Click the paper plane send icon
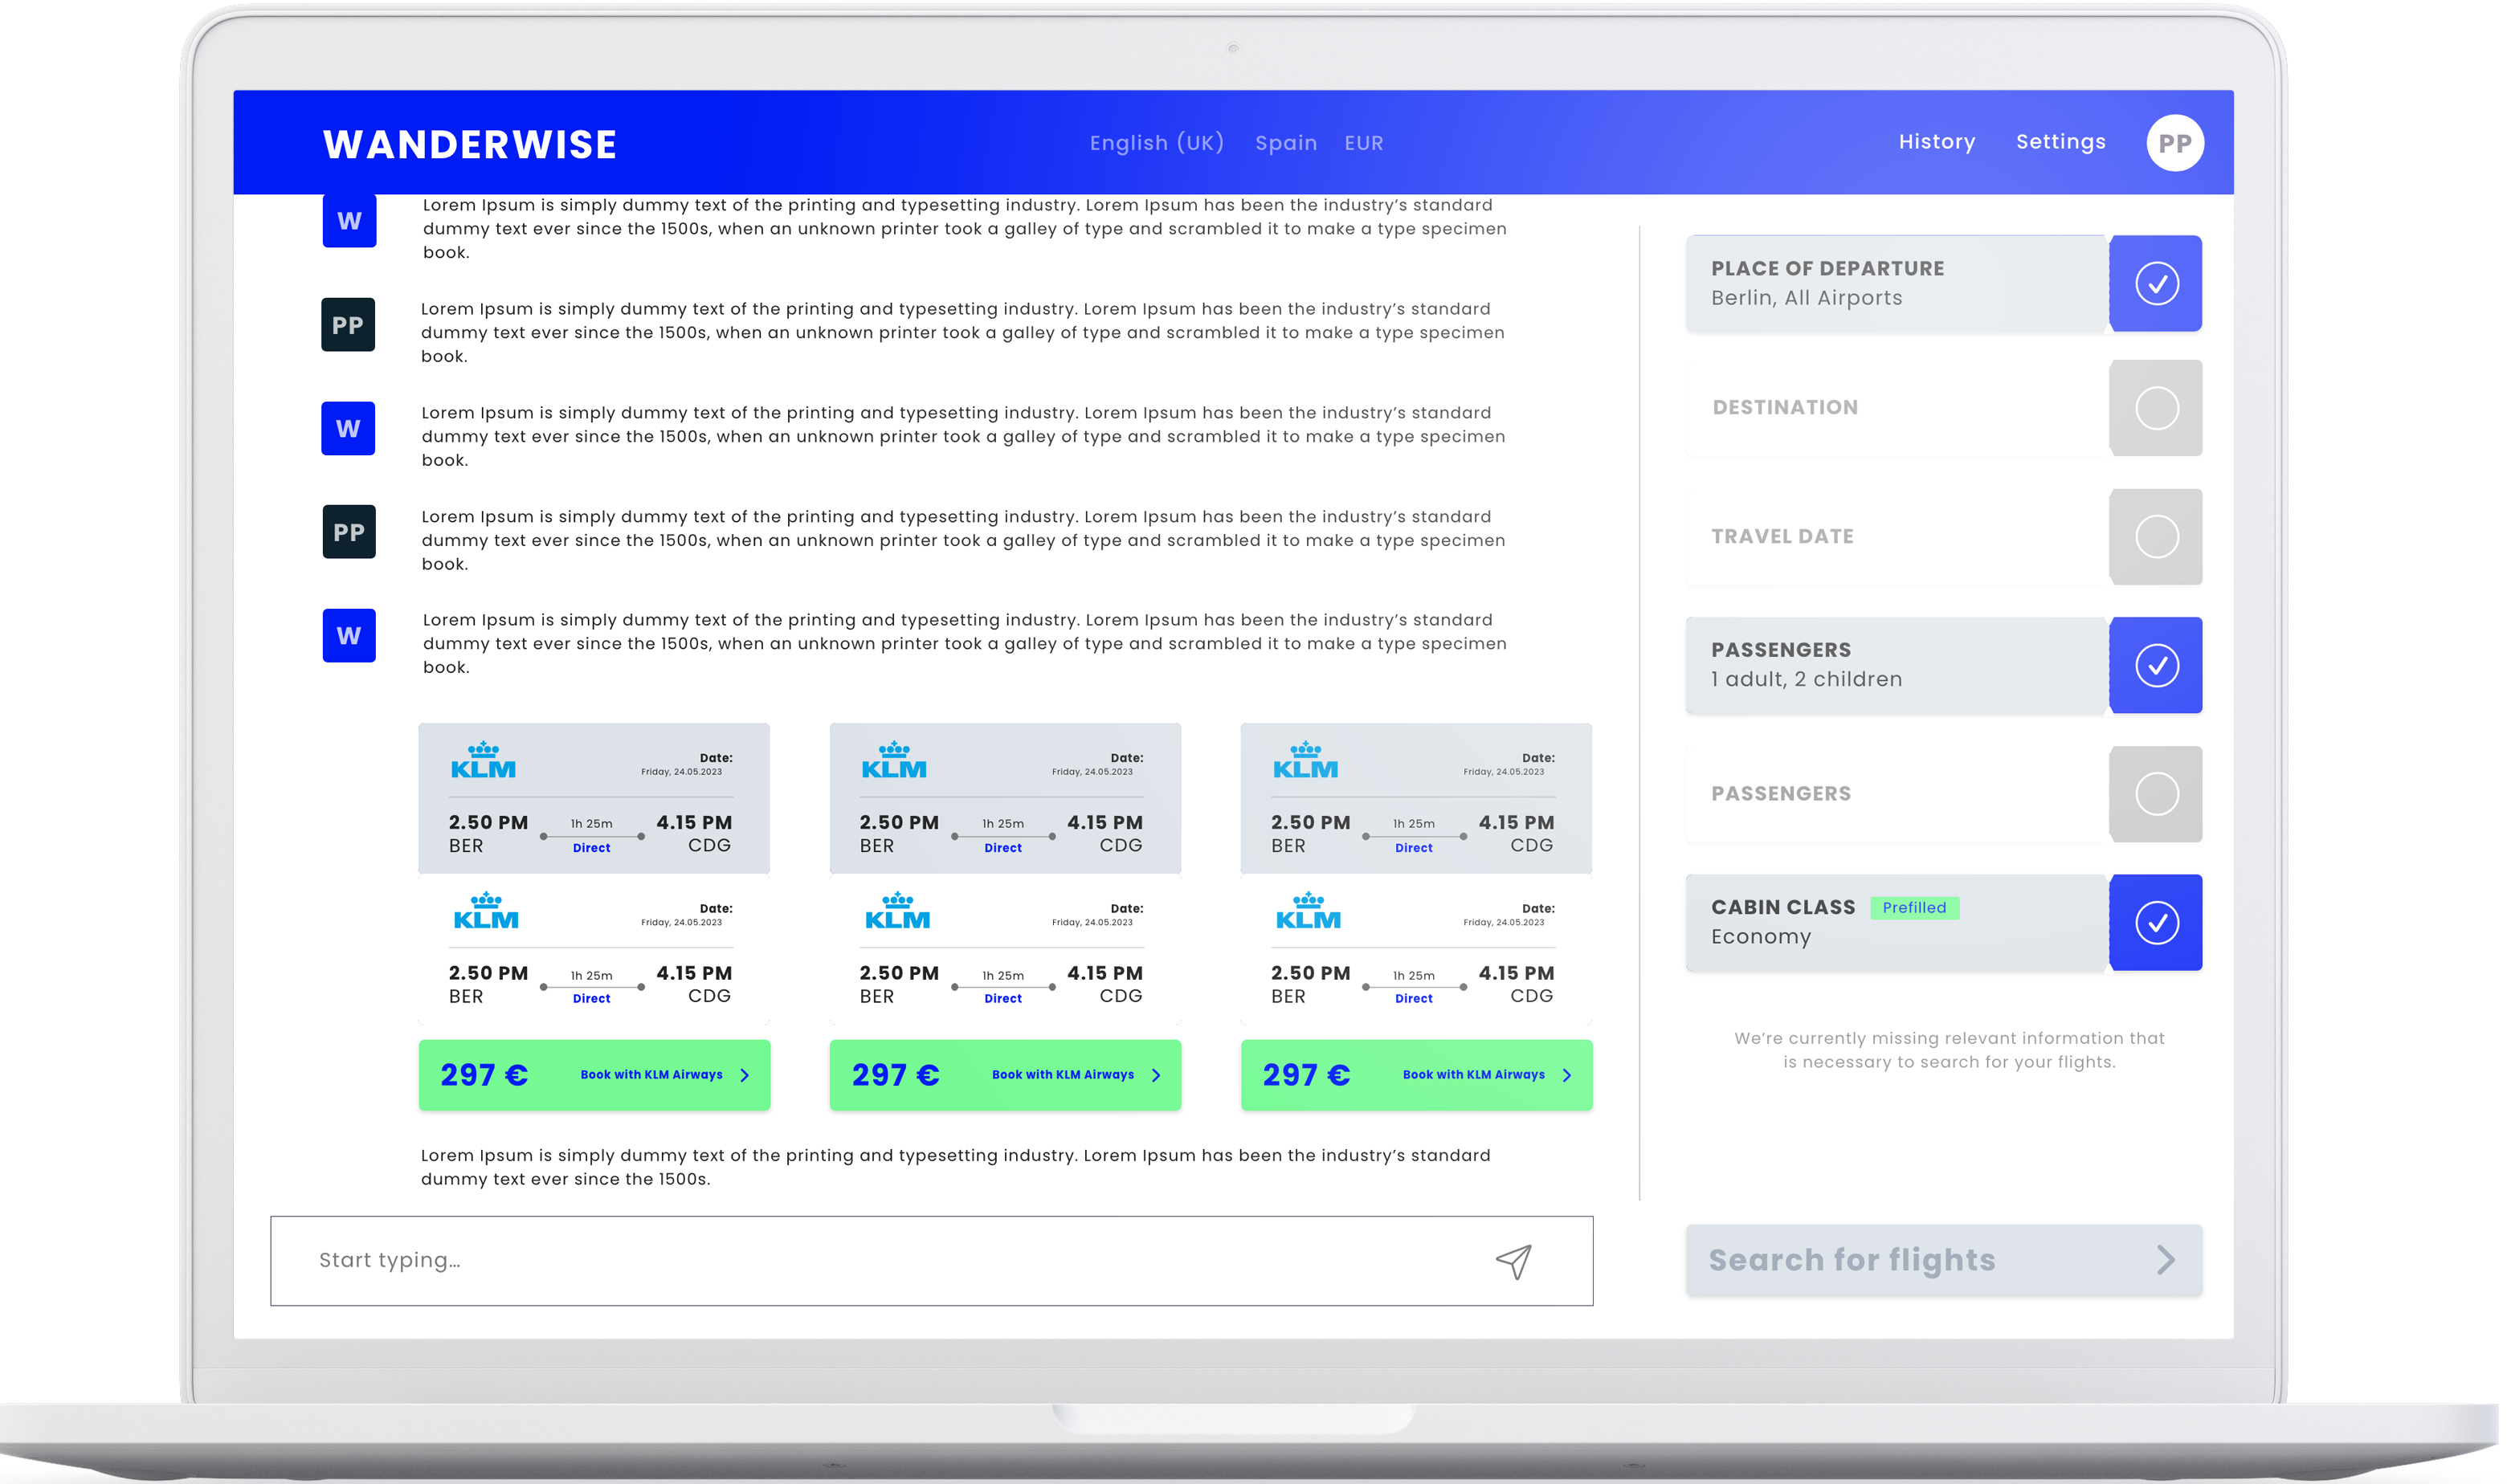Image resolution: width=2507 pixels, height=1484 pixels. (1513, 1261)
